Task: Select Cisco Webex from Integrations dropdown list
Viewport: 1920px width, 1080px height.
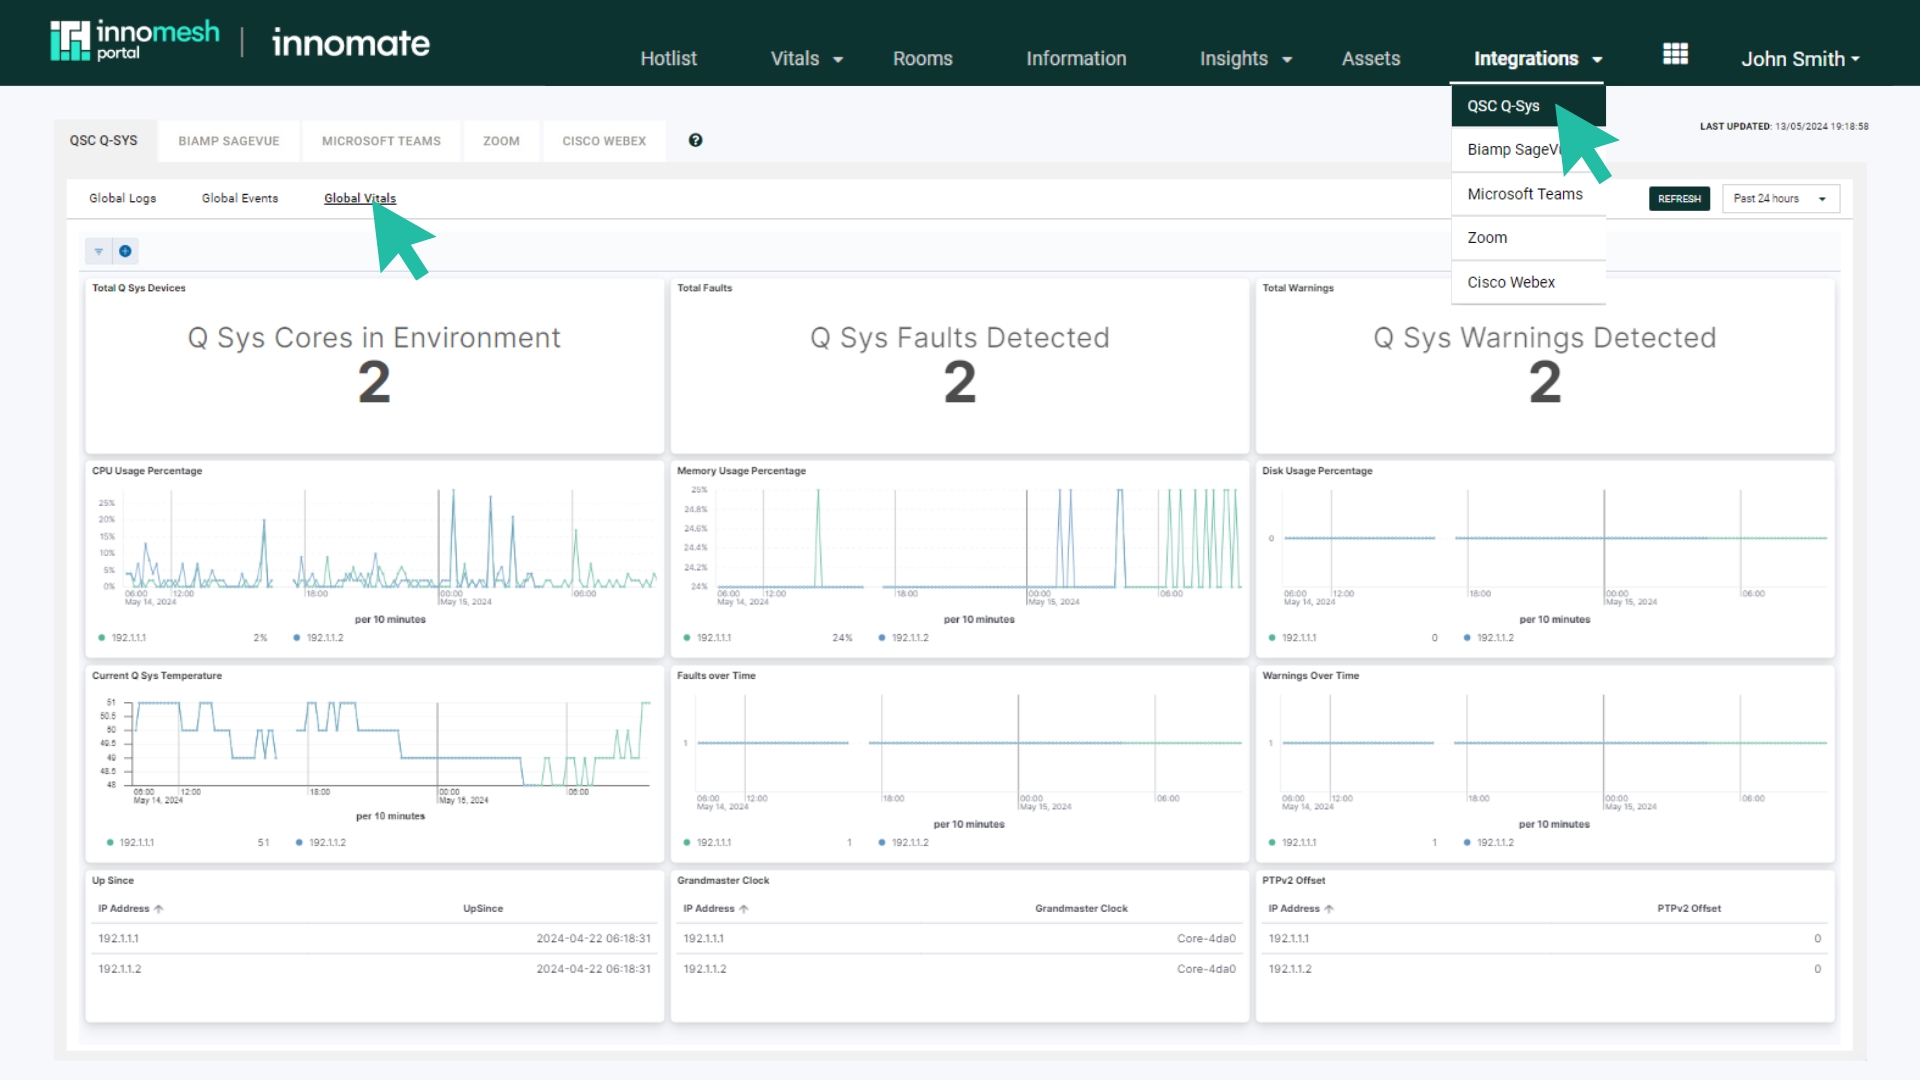Action: [1528, 282]
